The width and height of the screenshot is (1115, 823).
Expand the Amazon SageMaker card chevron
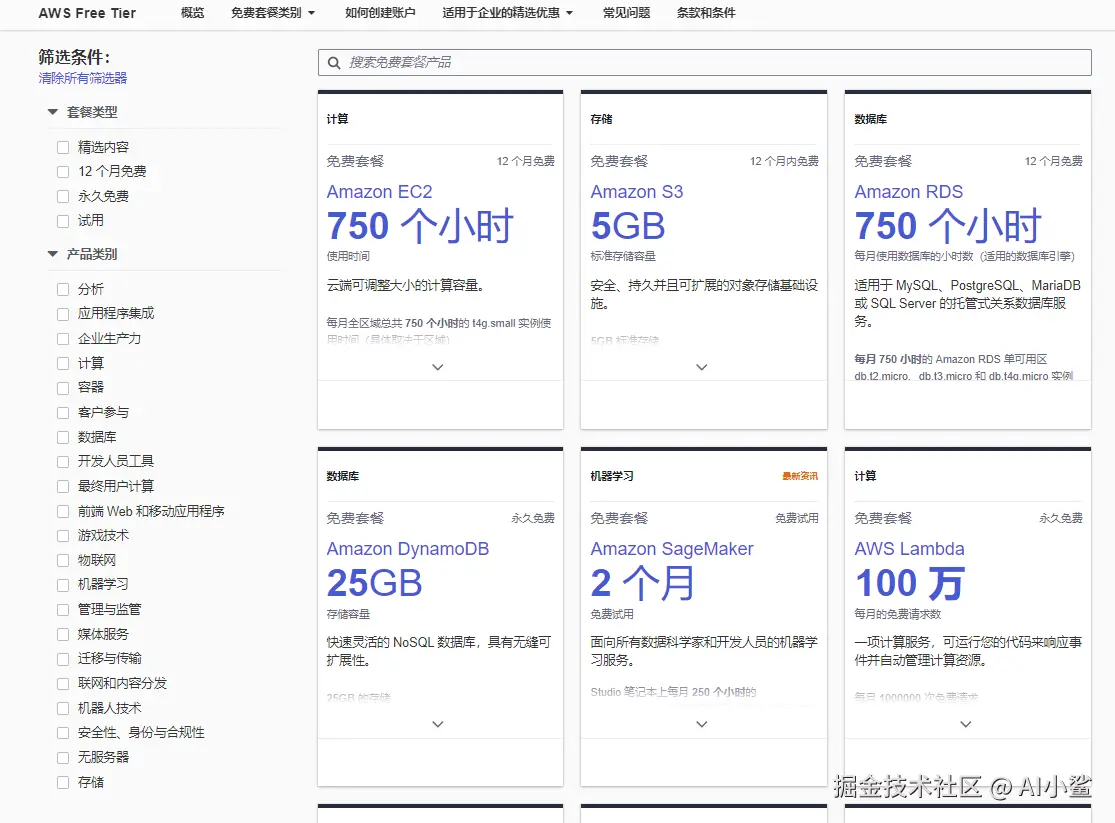coord(702,724)
